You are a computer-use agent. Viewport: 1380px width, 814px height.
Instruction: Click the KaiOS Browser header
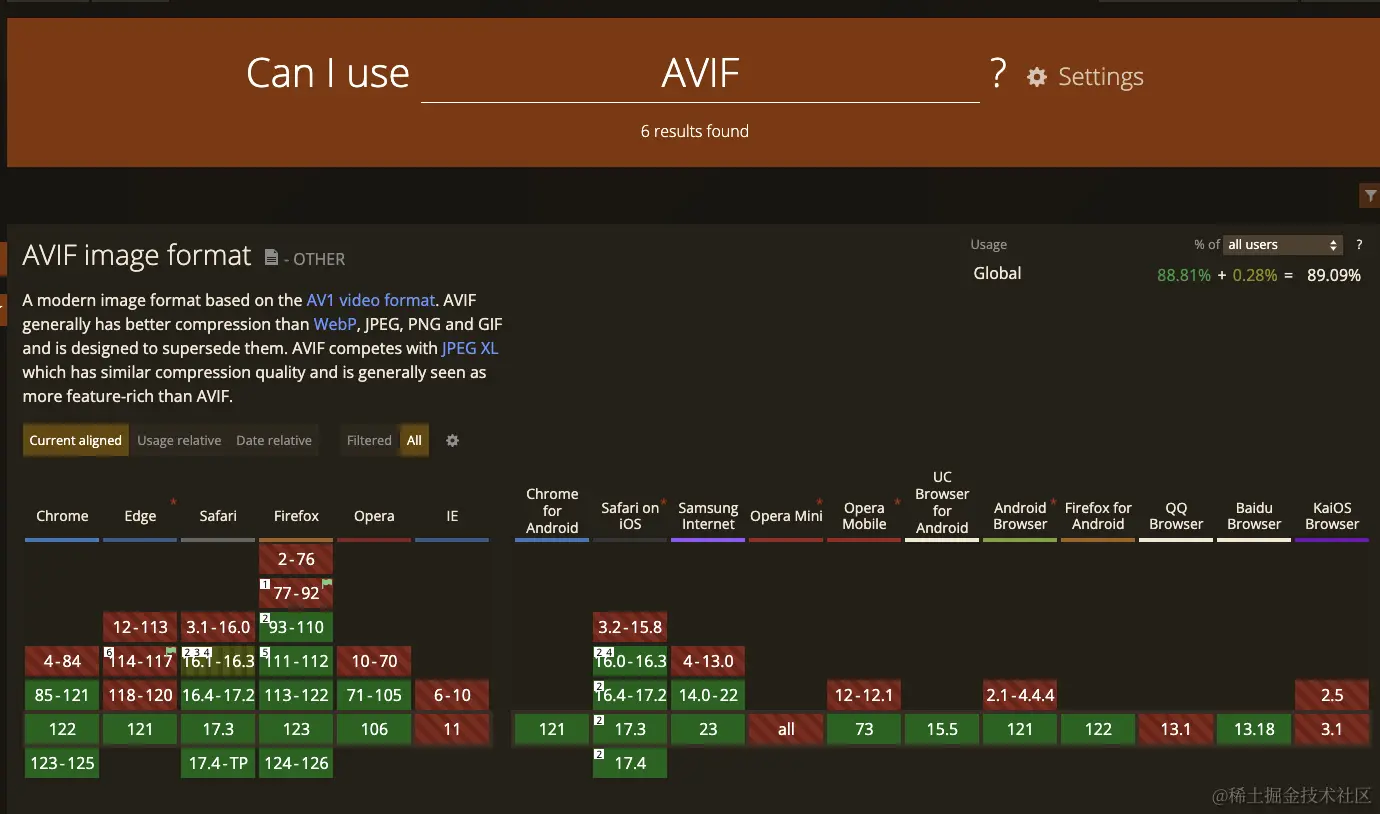[x=1332, y=516]
